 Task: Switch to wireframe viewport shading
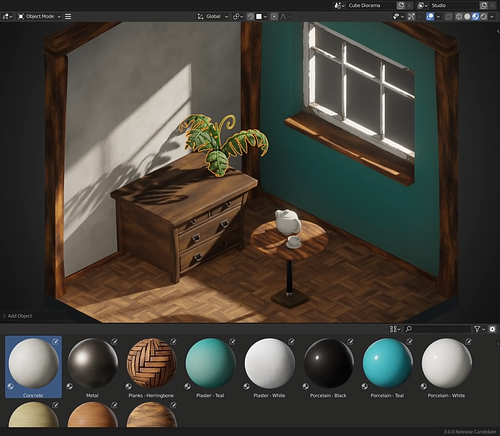pyautogui.click(x=459, y=16)
